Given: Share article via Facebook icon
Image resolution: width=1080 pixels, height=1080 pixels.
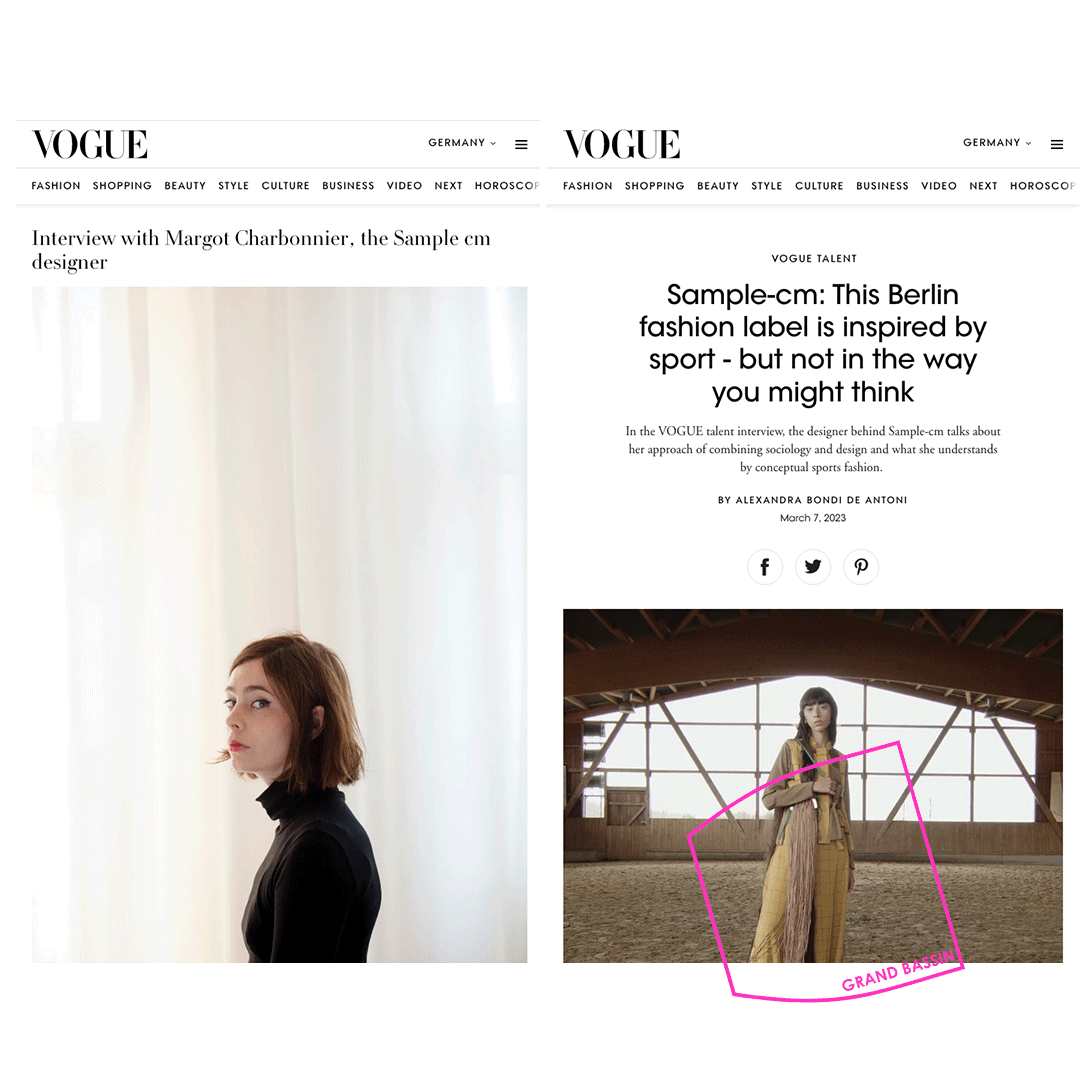Looking at the screenshot, I should (x=765, y=567).
